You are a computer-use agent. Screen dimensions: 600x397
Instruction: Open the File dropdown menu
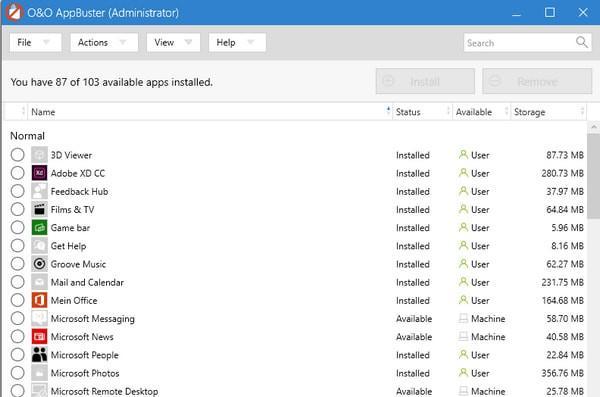click(x=35, y=42)
